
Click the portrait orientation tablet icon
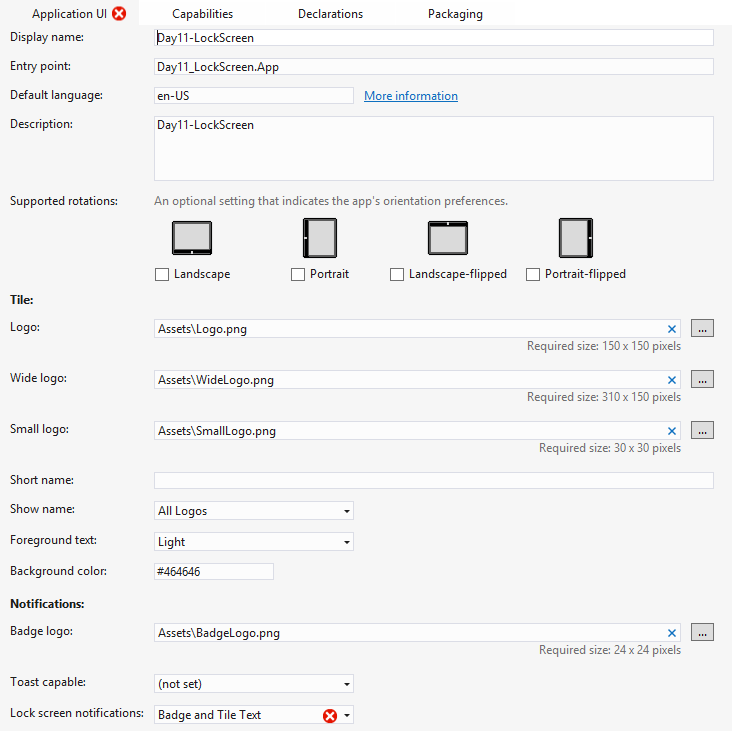point(320,239)
